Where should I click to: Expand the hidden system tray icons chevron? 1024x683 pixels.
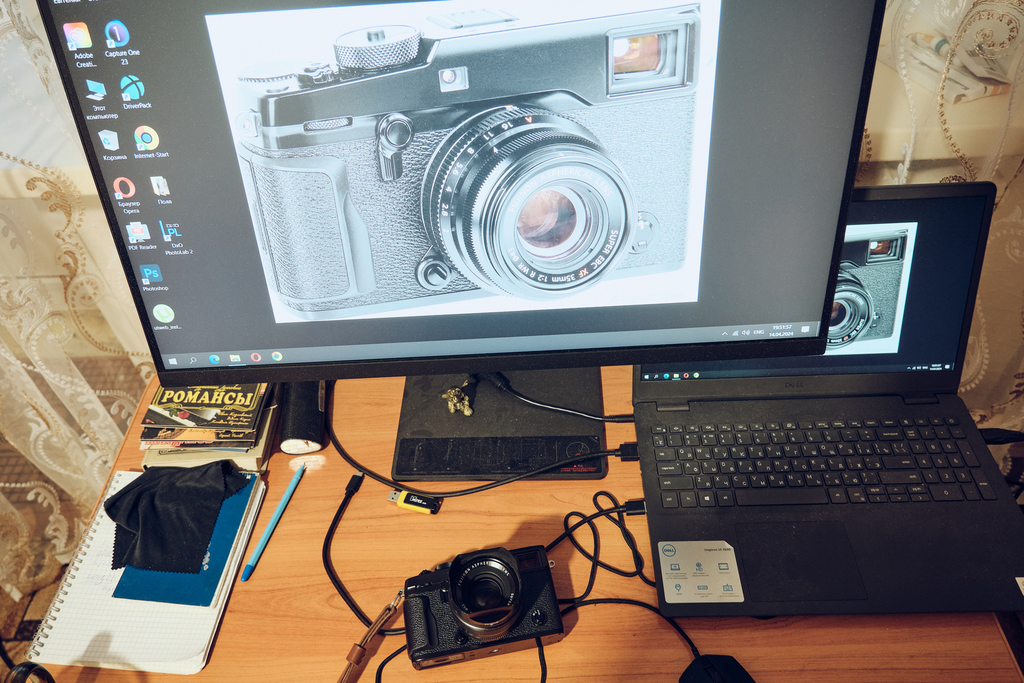point(723,332)
